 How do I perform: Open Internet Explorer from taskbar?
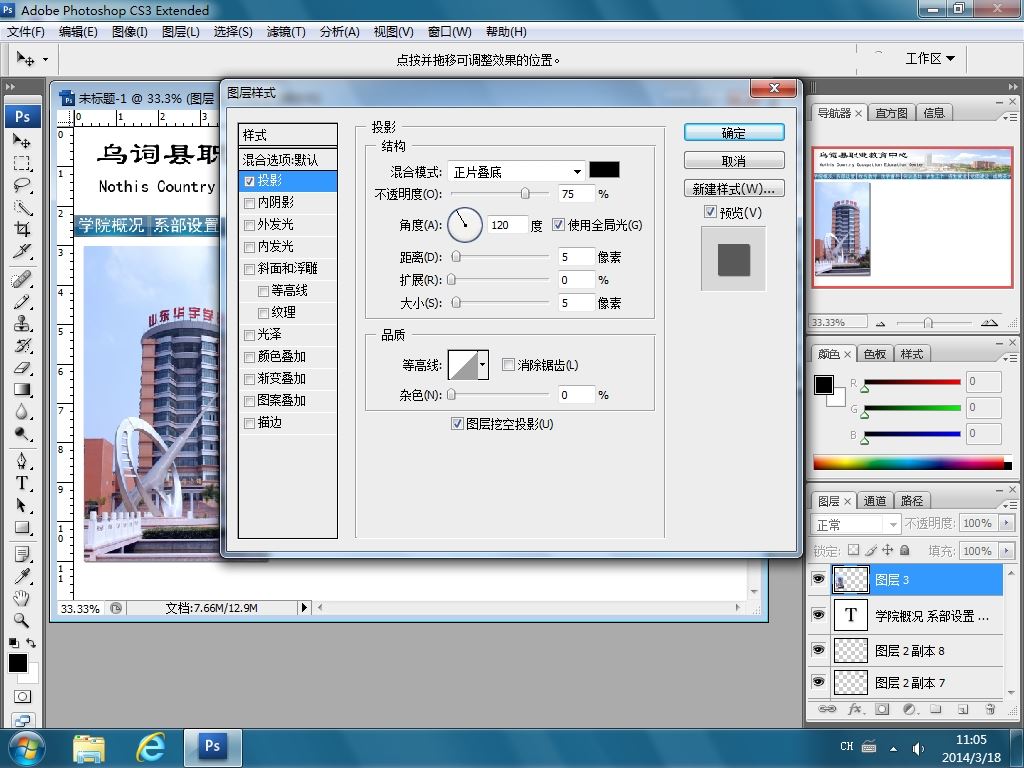point(150,747)
